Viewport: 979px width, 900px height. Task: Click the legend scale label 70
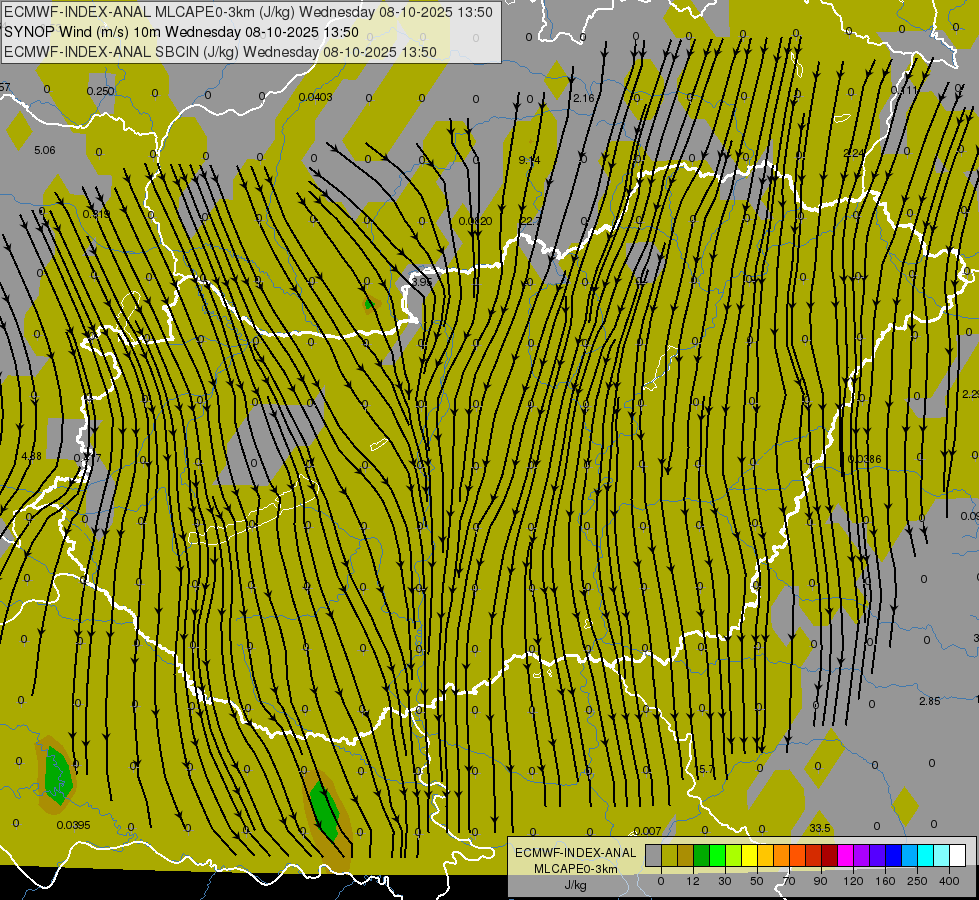click(x=789, y=881)
